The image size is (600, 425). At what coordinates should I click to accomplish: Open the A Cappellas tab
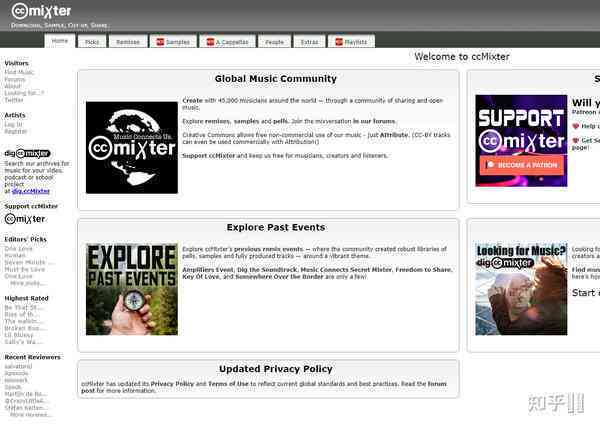[228, 42]
